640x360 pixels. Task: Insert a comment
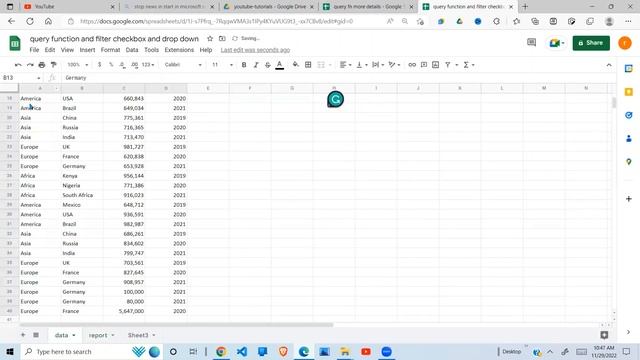[x=424, y=65]
